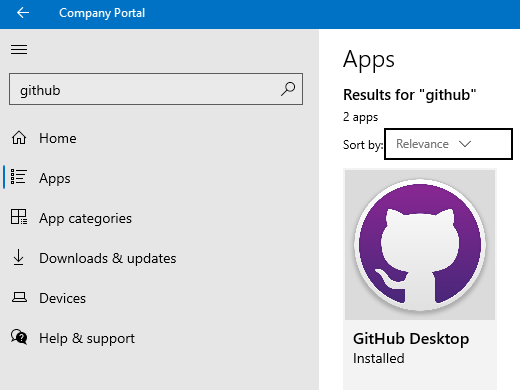This screenshot has height=390, width=520.
Task: Click the house icon for Home
Action: point(19,138)
